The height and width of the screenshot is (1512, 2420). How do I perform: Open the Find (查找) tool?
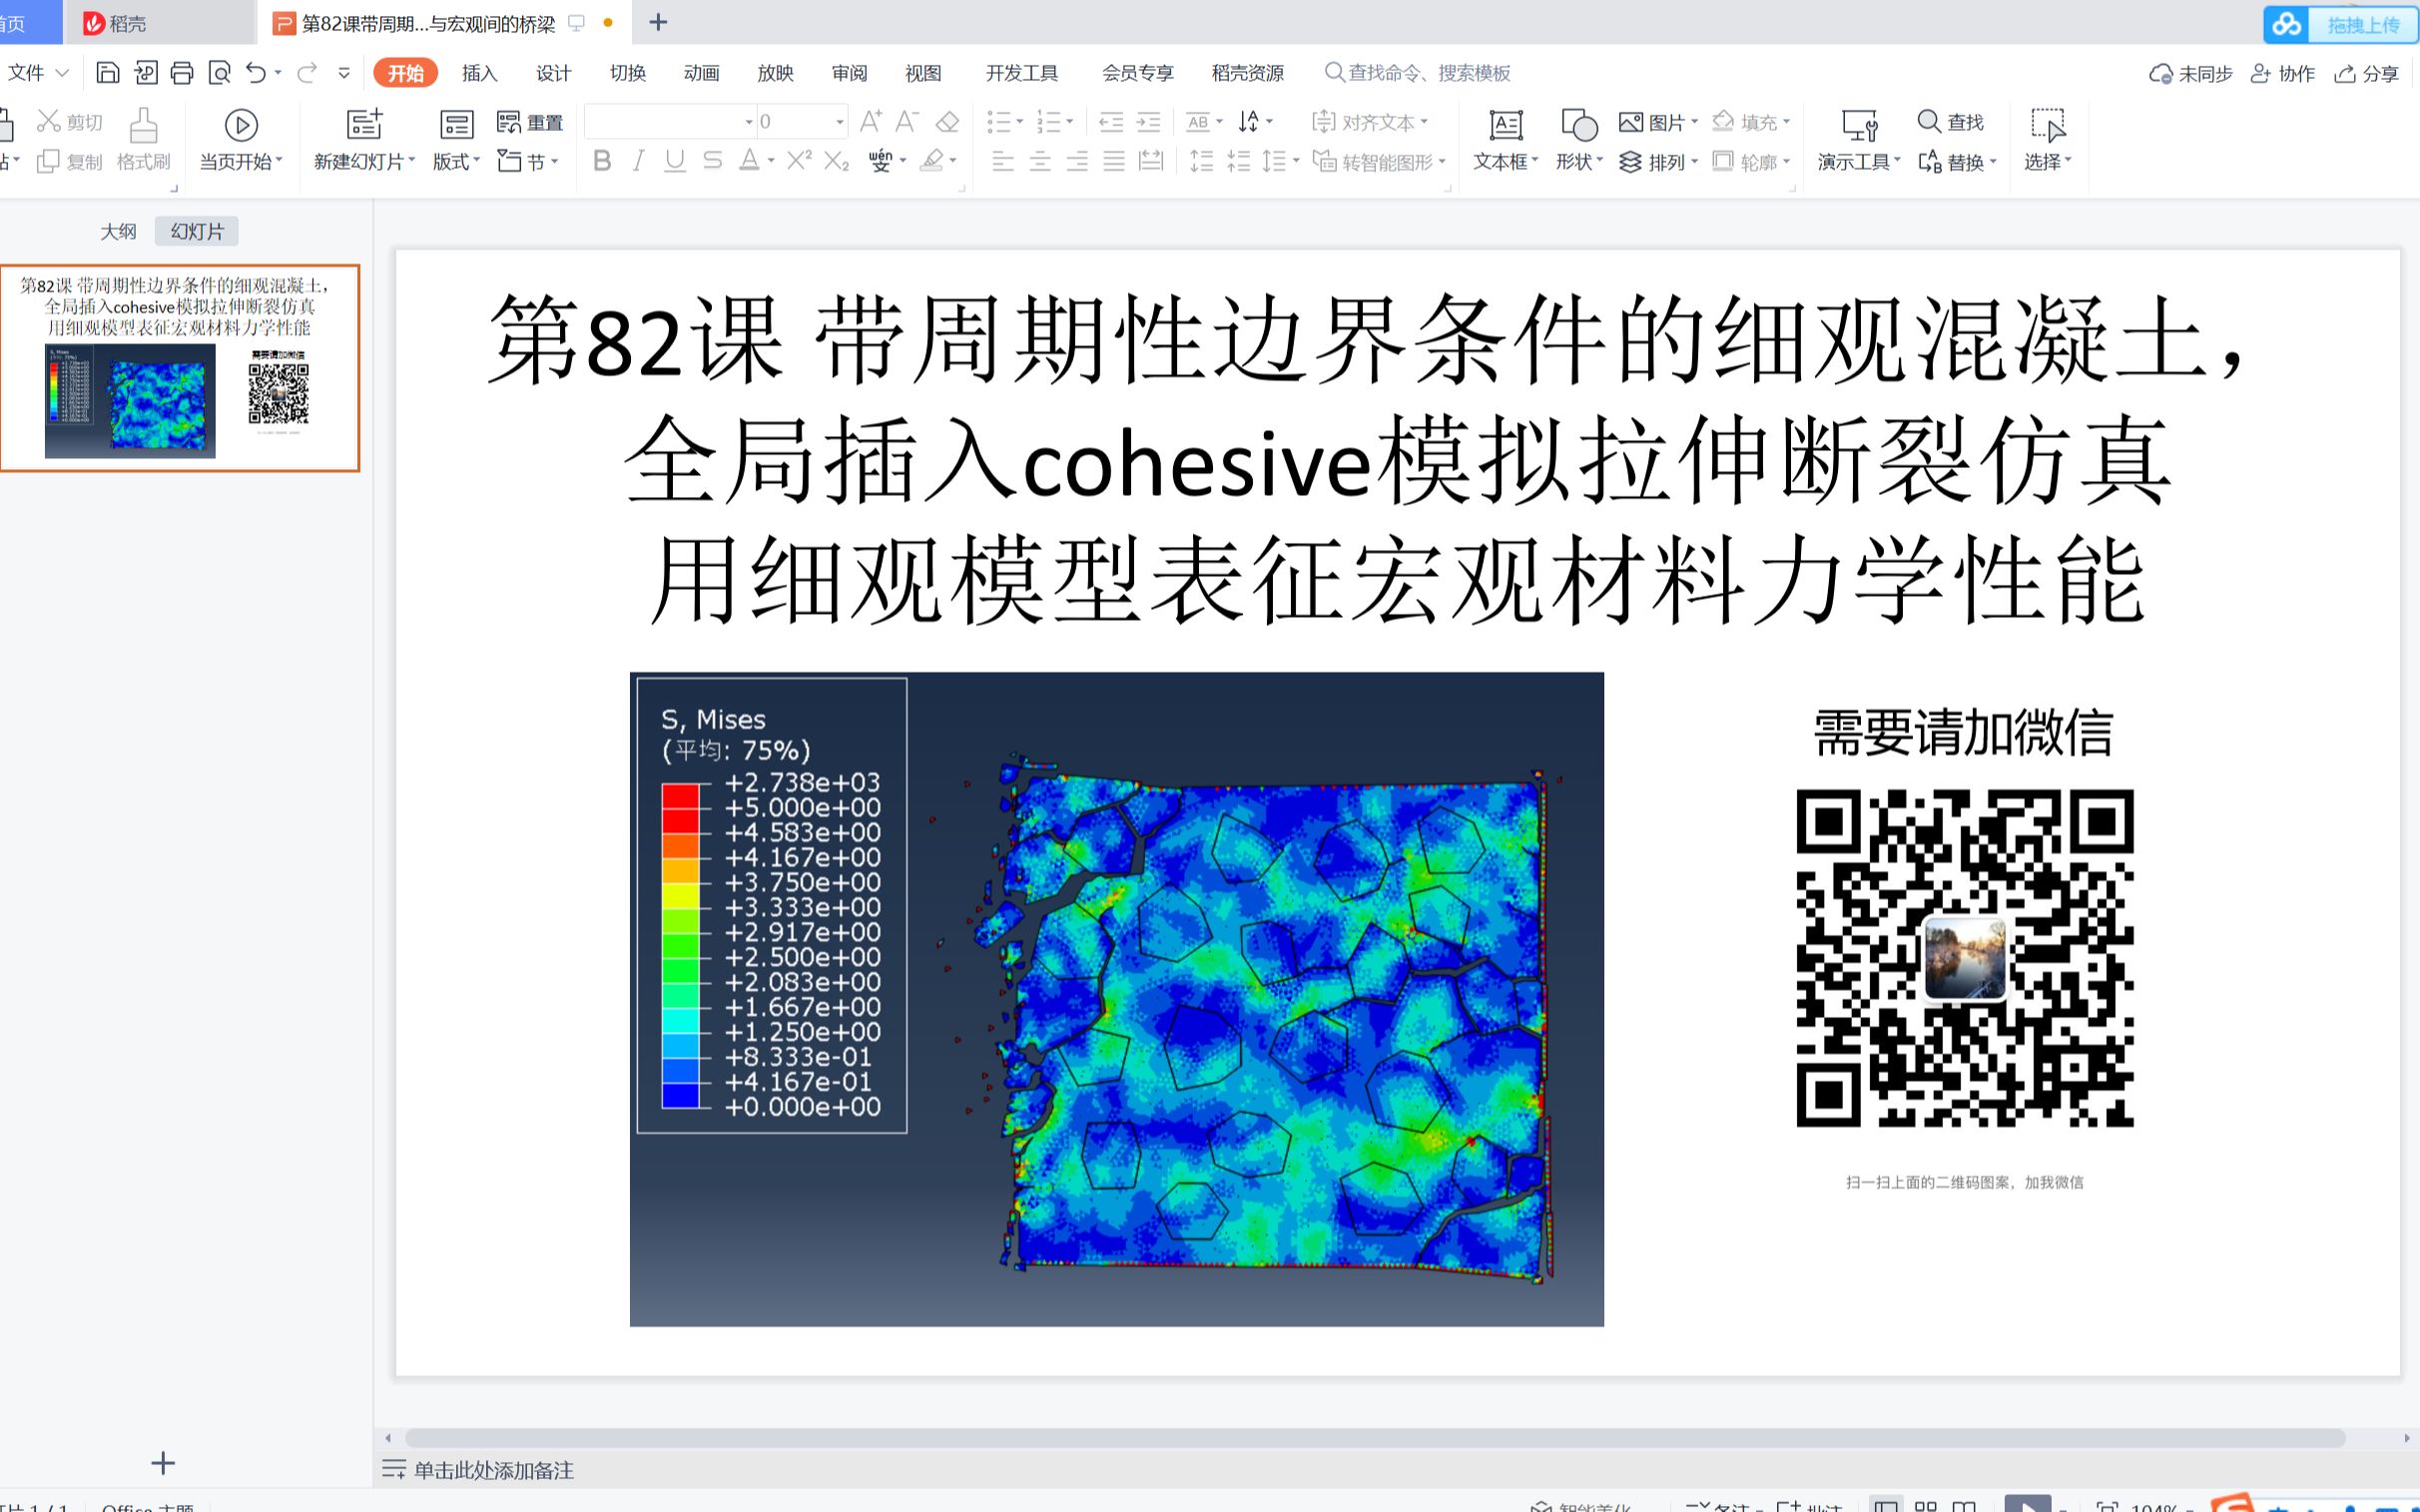pos(1950,122)
